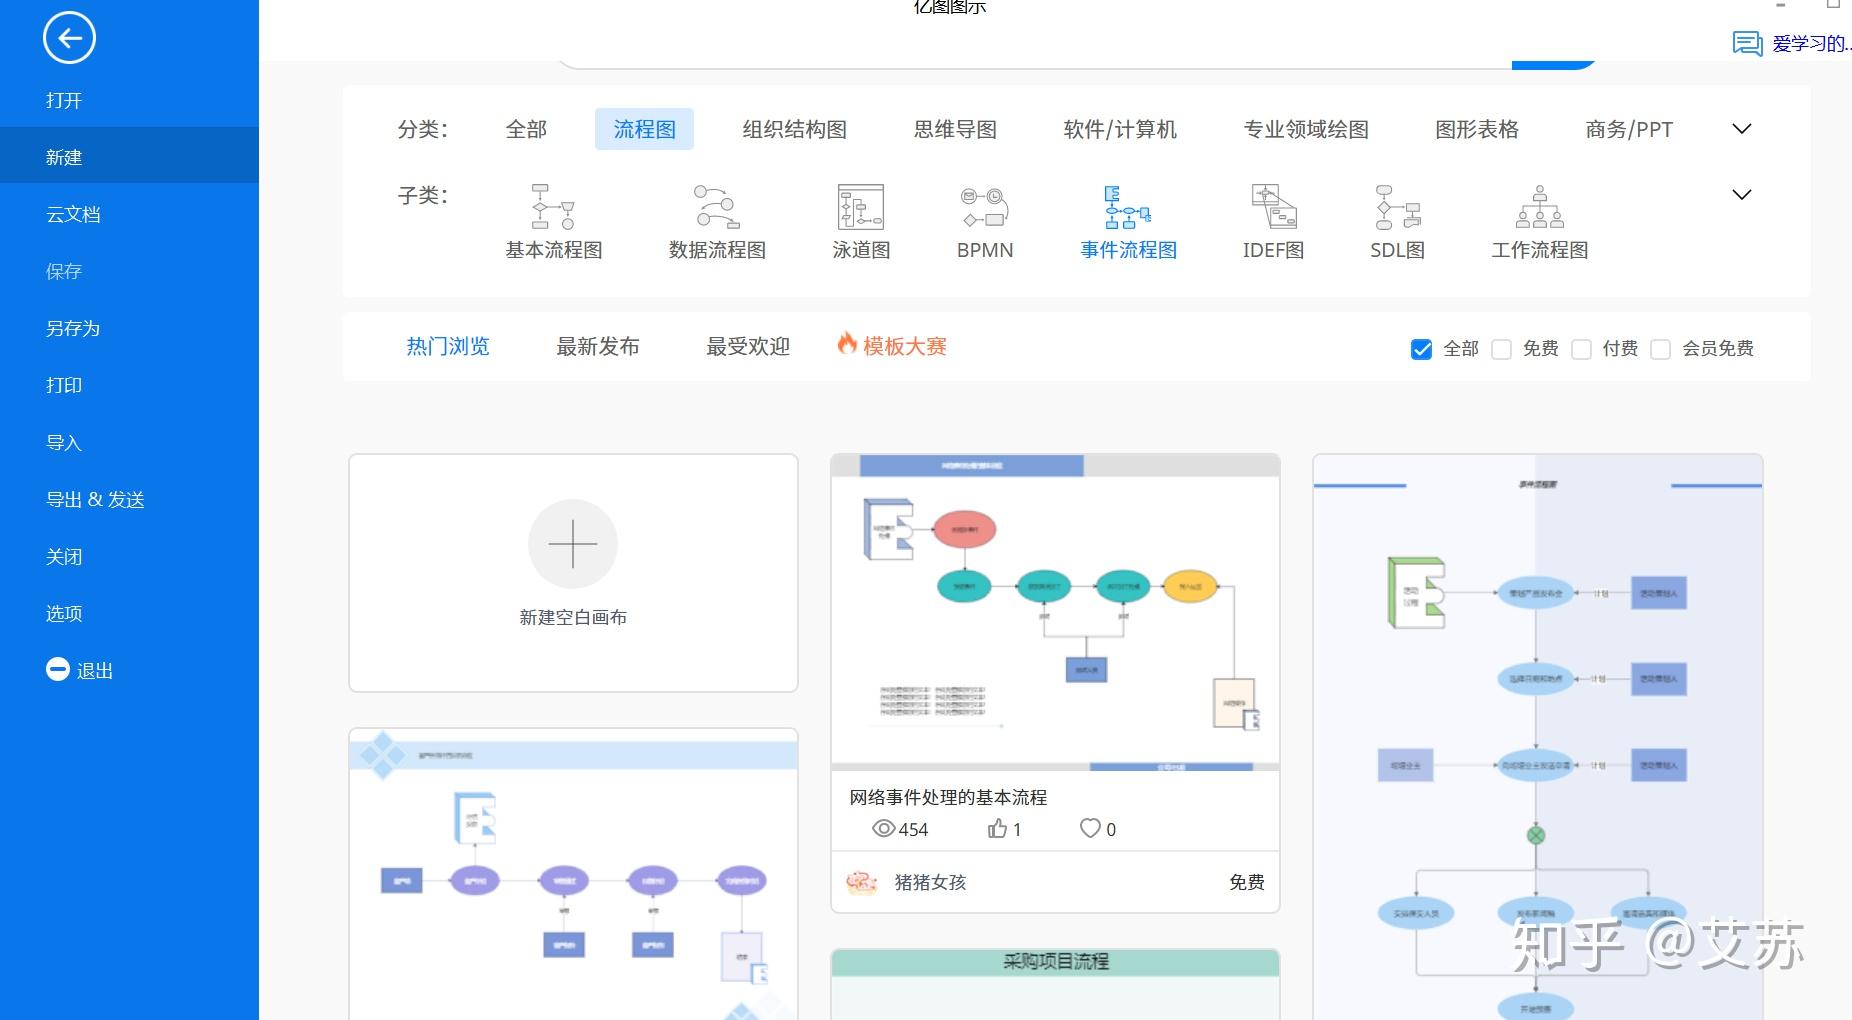The image size is (1852, 1020).
Task: Open the 猪猪女孩 author profile link
Action: [x=928, y=883]
